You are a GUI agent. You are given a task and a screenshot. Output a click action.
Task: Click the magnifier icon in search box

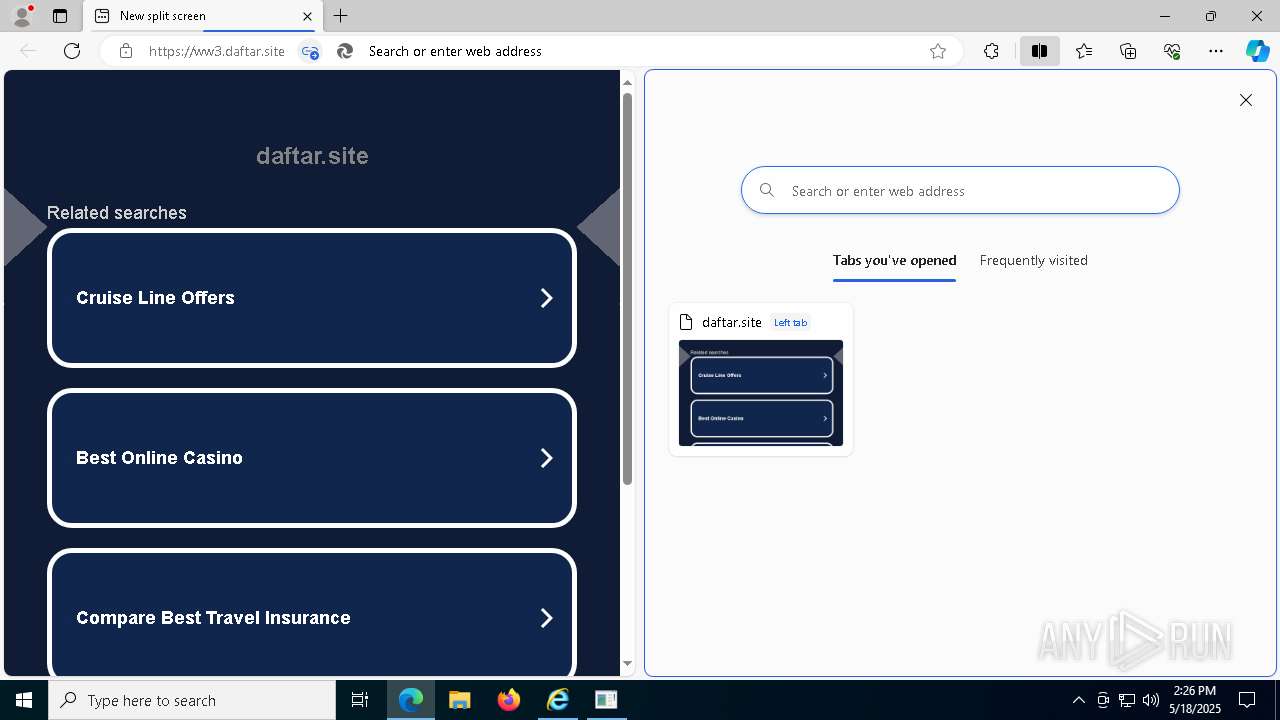pyautogui.click(x=767, y=190)
